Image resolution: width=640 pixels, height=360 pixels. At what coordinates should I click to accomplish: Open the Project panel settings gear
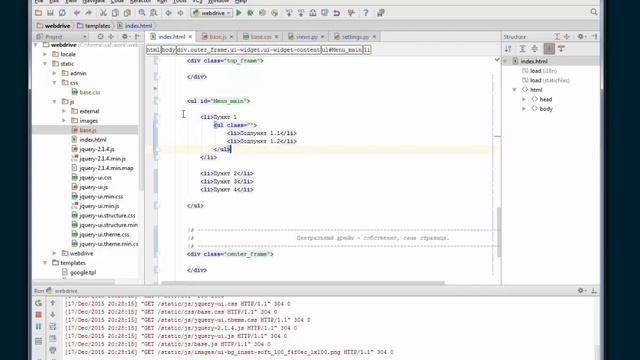coord(125,37)
